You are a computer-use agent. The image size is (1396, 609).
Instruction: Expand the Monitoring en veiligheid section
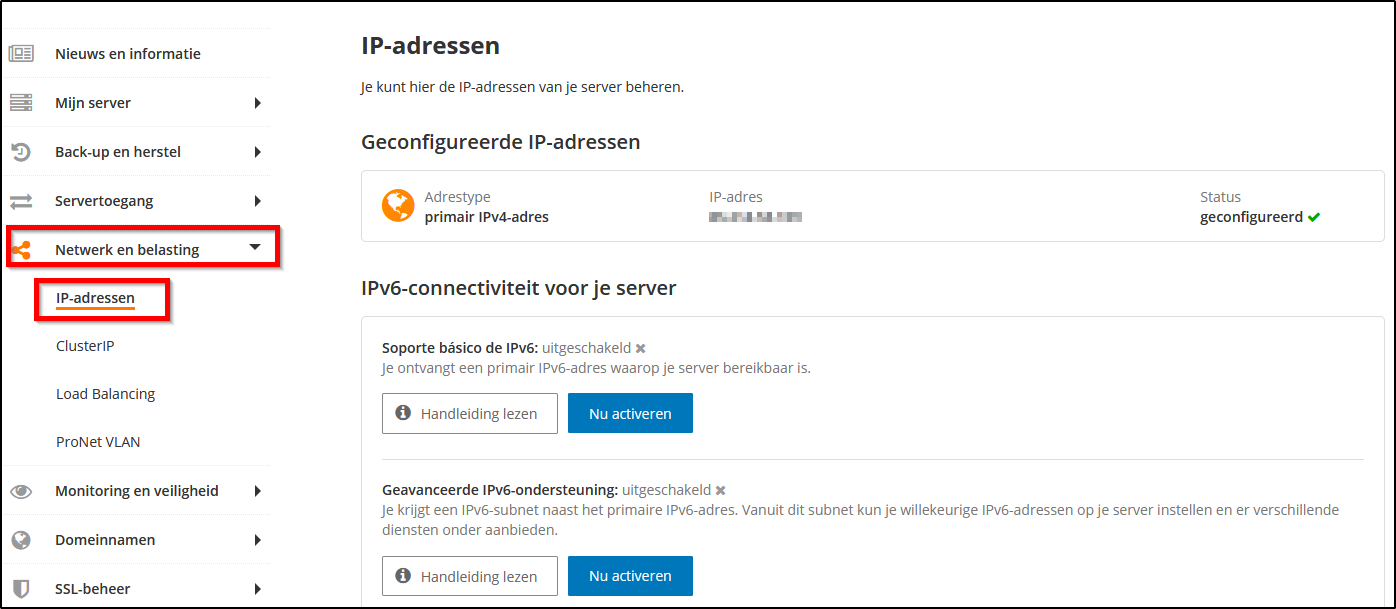258,490
